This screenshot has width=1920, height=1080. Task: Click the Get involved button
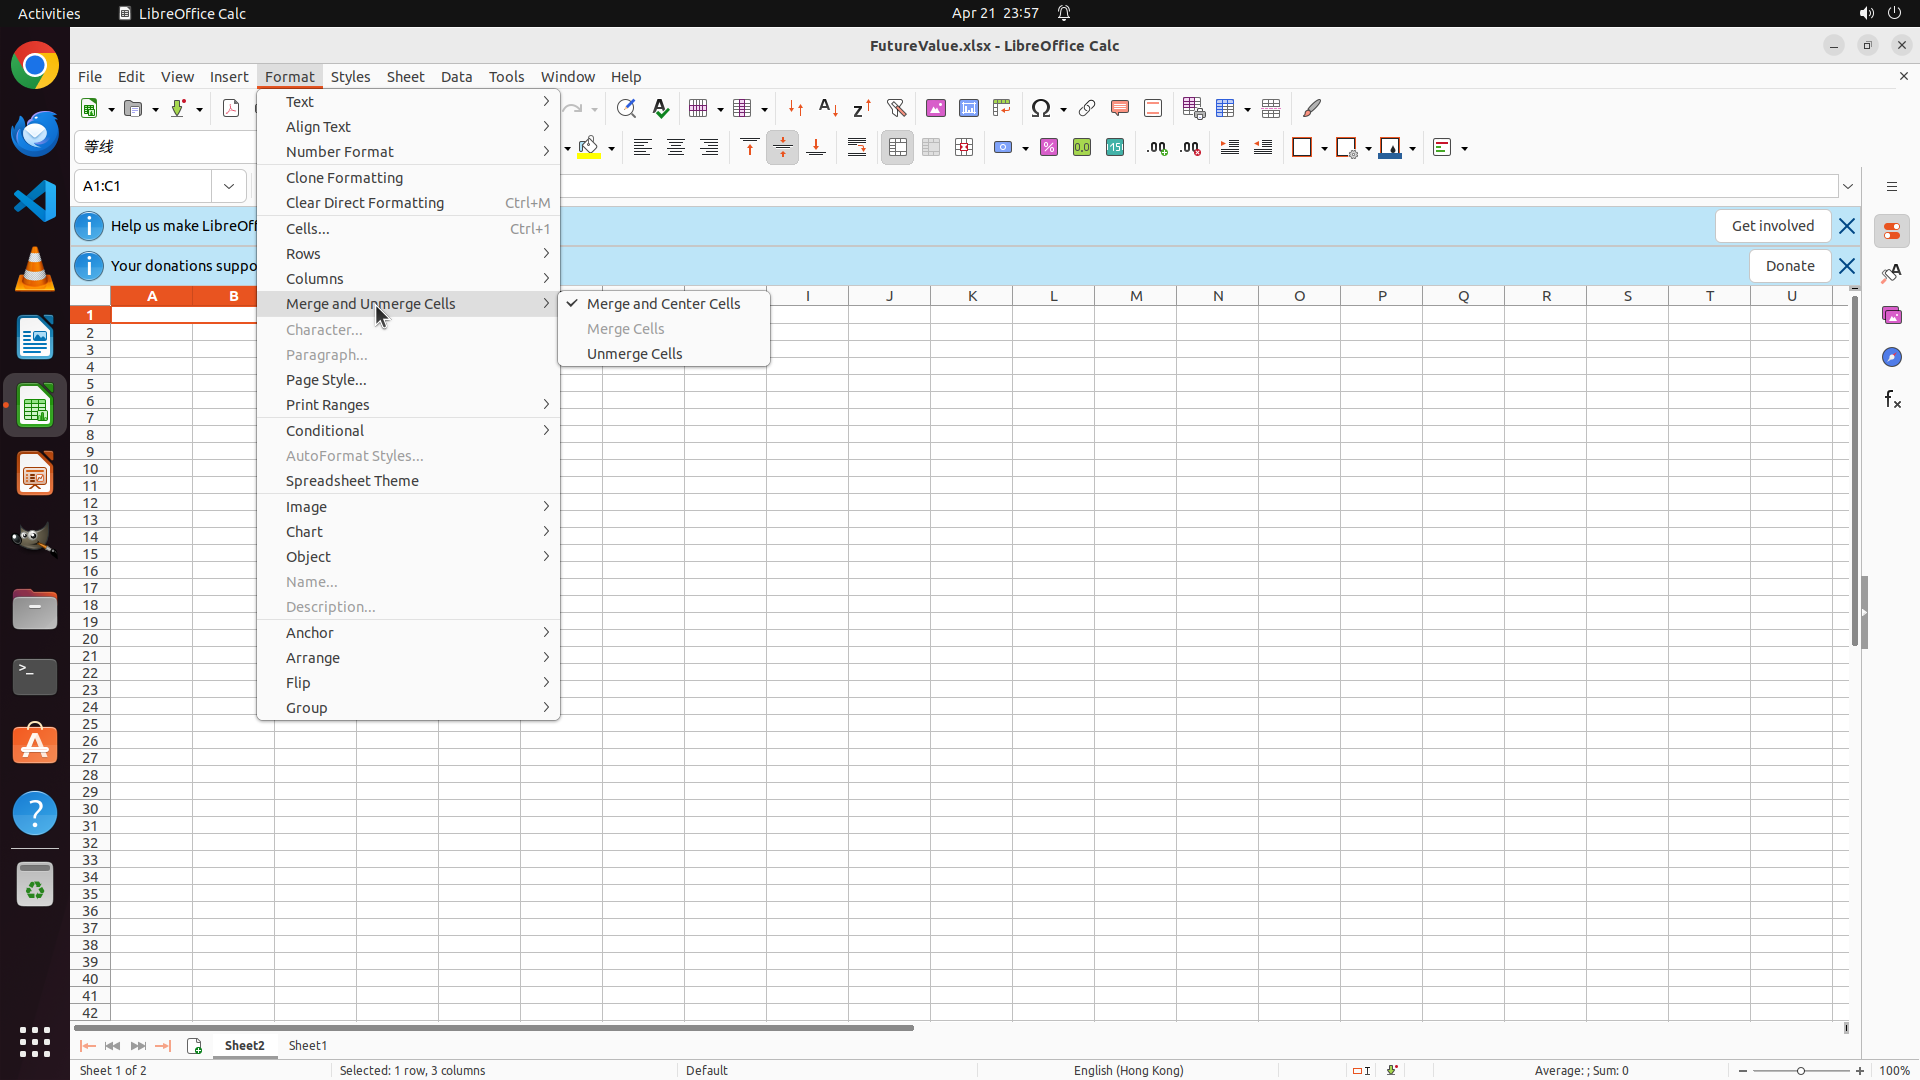(1772, 226)
